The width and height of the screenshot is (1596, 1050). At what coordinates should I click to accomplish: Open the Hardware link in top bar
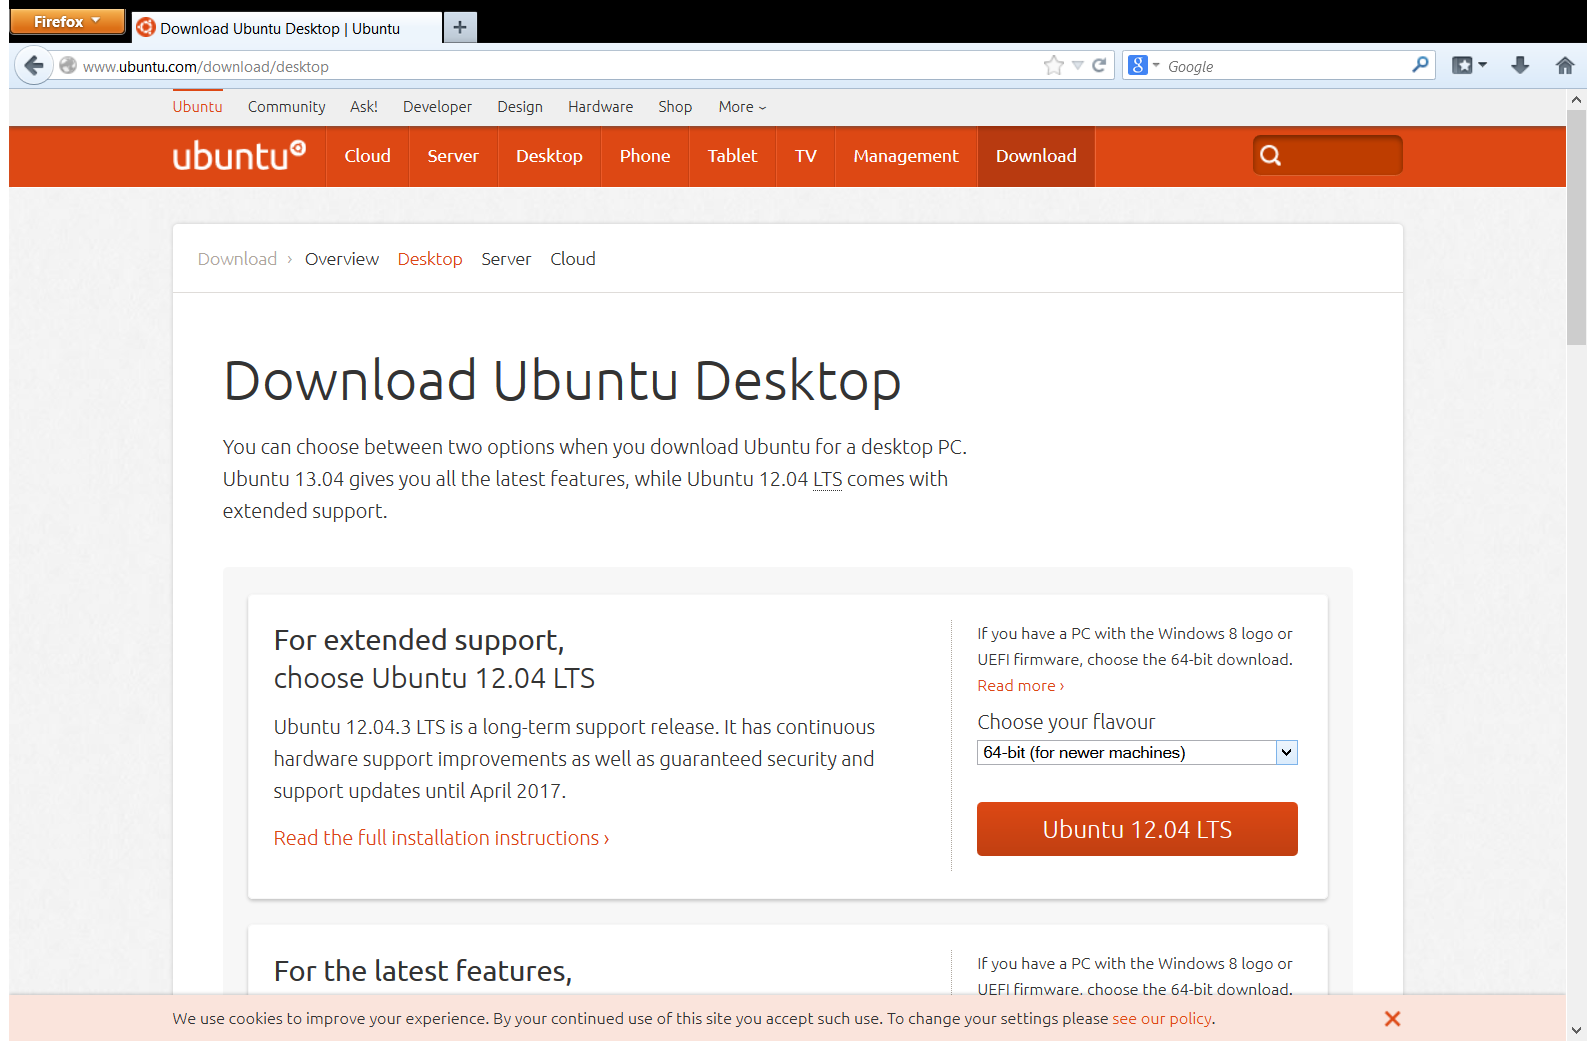tap(600, 107)
